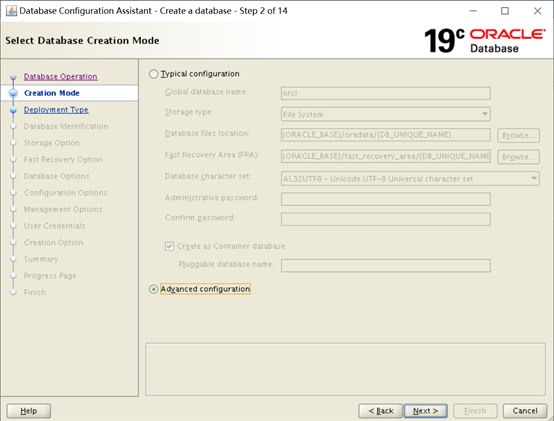Click the Next button
554x421 pixels.
(426, 411)
